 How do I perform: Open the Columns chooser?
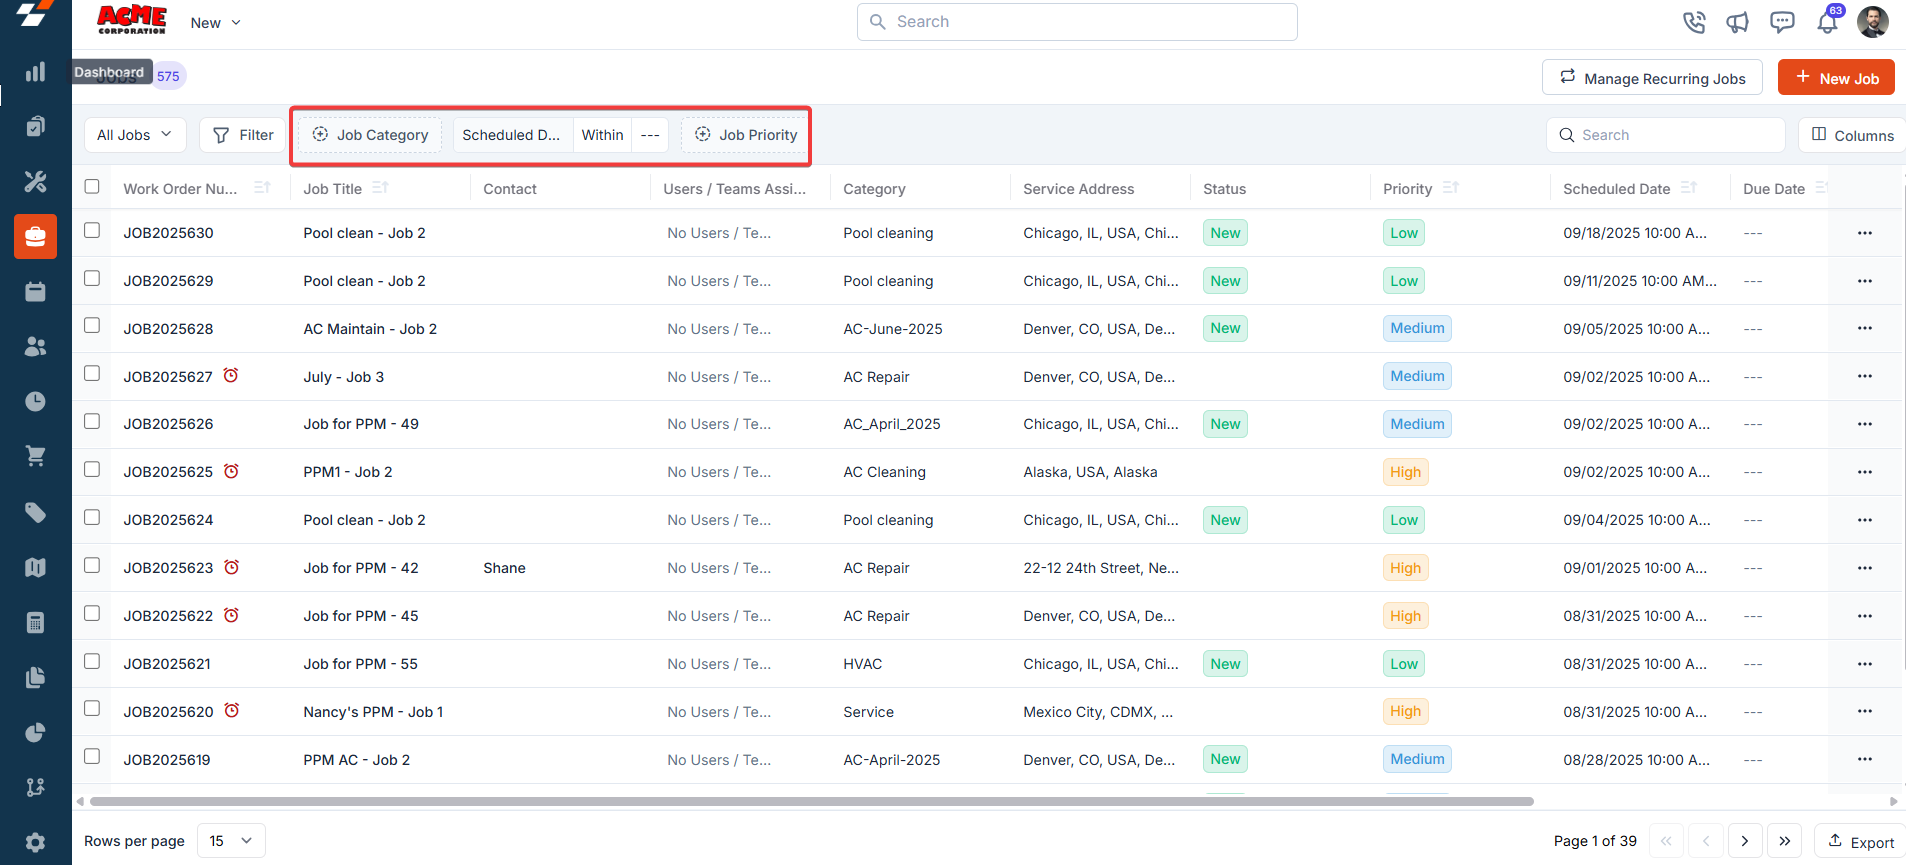pos(1852,135)
